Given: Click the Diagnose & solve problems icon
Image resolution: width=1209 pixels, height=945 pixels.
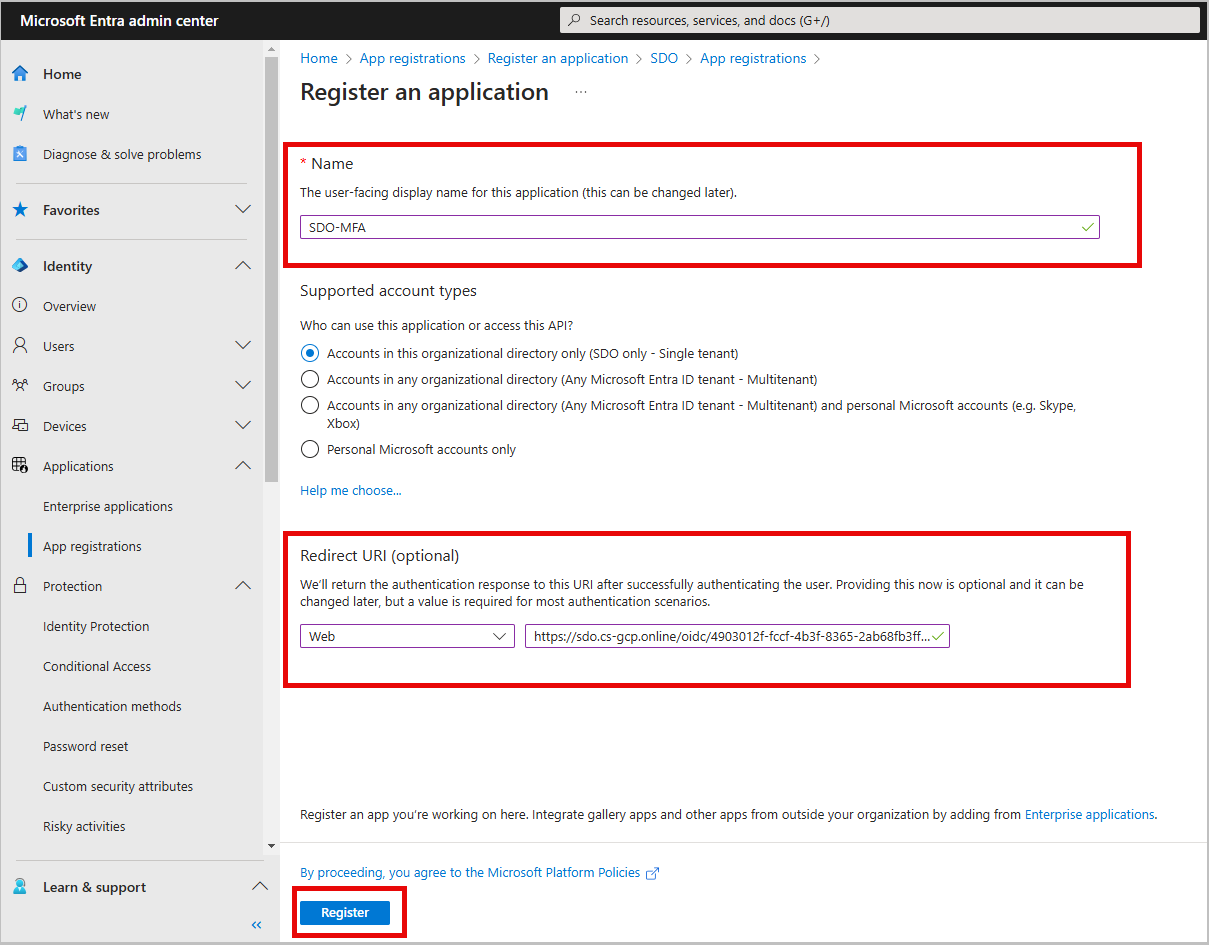Looking at the screenshot, I should click(20, 154).
